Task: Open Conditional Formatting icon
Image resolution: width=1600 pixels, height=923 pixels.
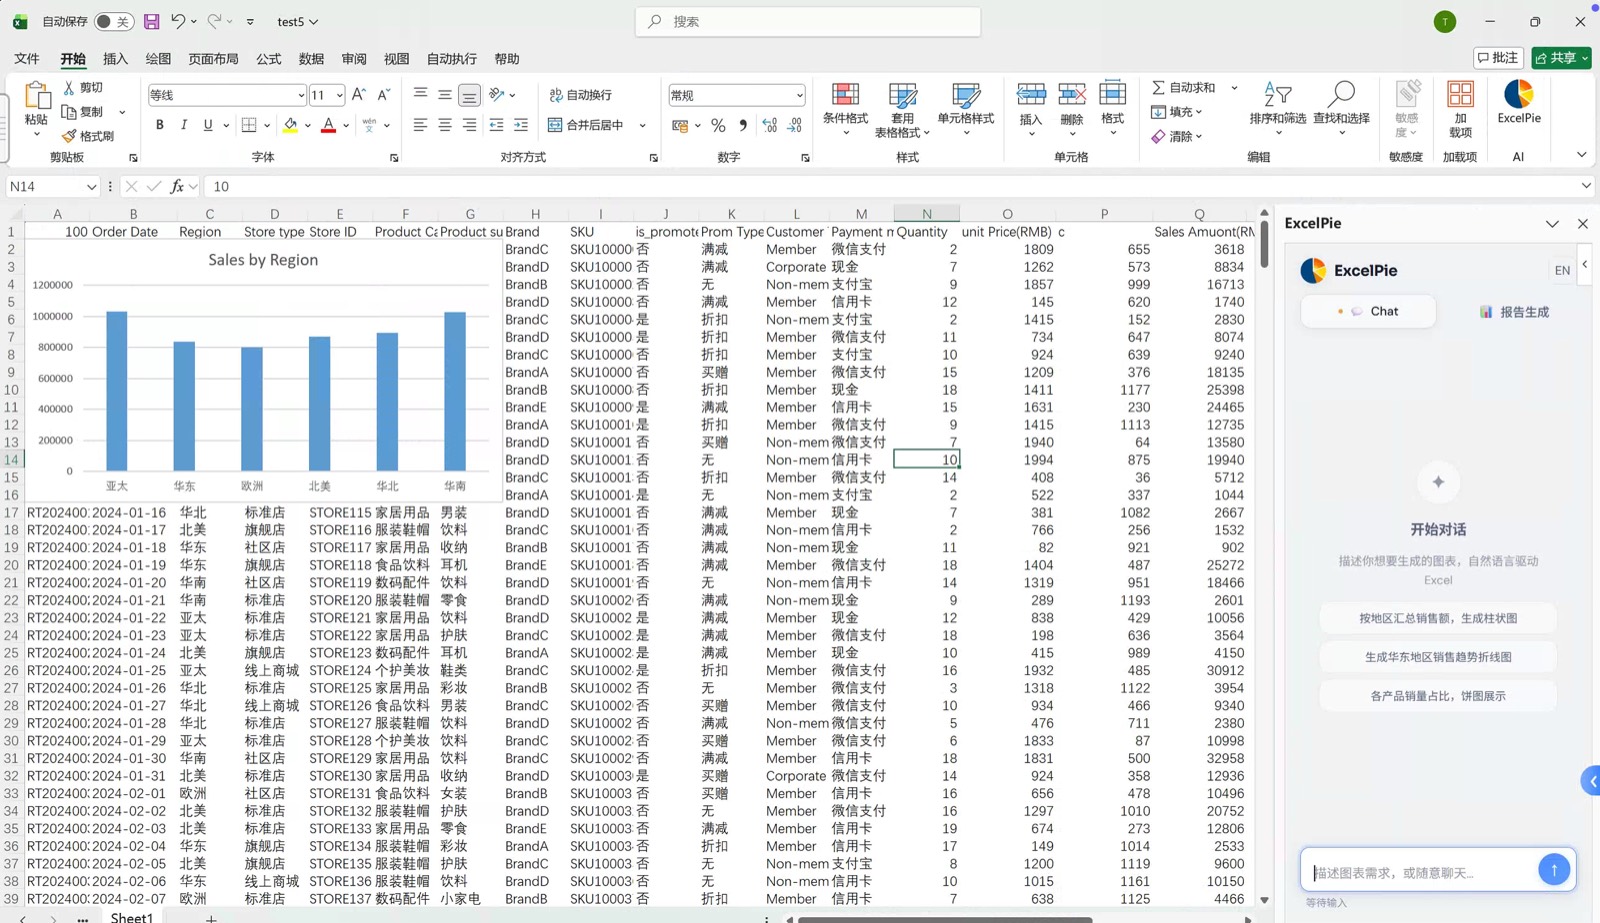Action: coord(845,95)
